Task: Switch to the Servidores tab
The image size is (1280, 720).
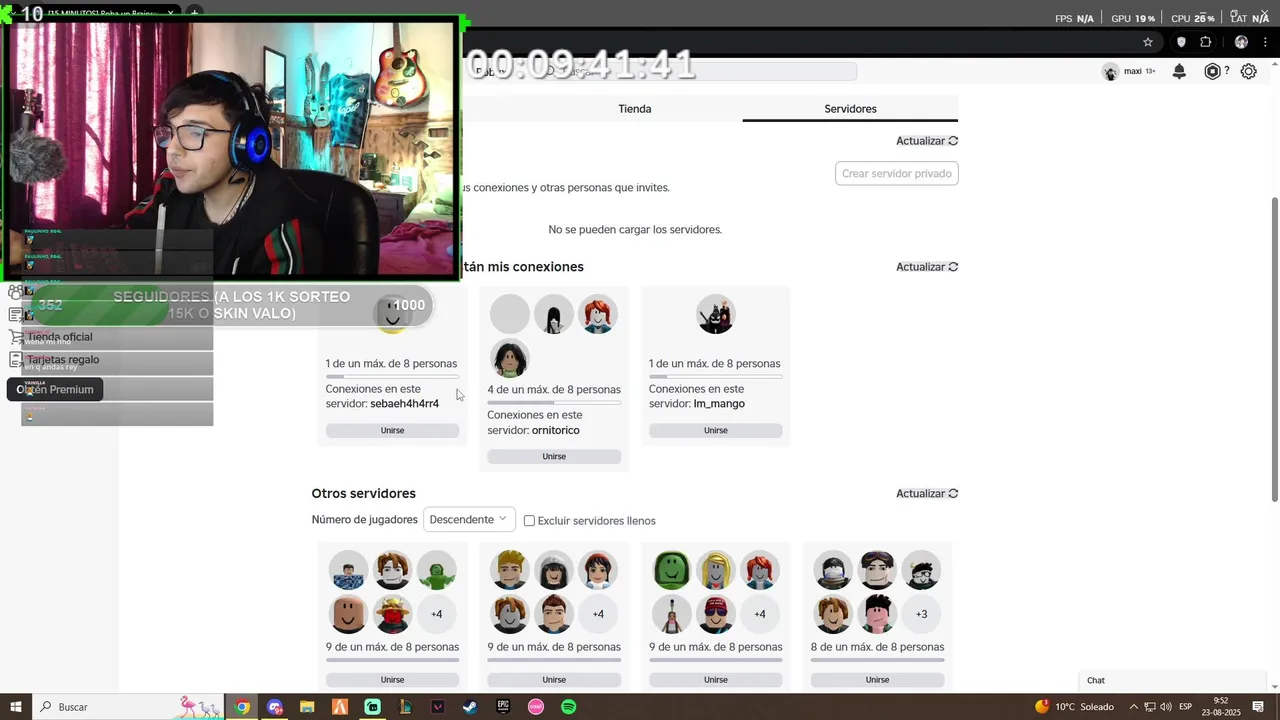Action: [x=850, y=108]
